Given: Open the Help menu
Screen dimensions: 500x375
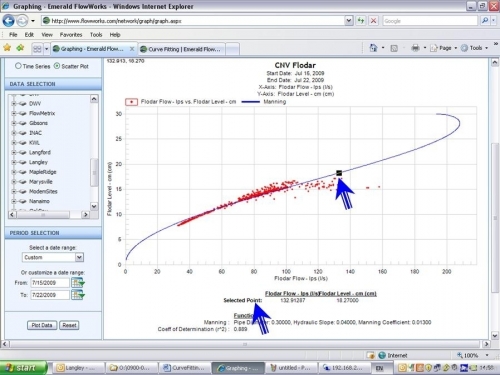Looking at the screenshot, I should pyautogui.click(x=115, y=35).
